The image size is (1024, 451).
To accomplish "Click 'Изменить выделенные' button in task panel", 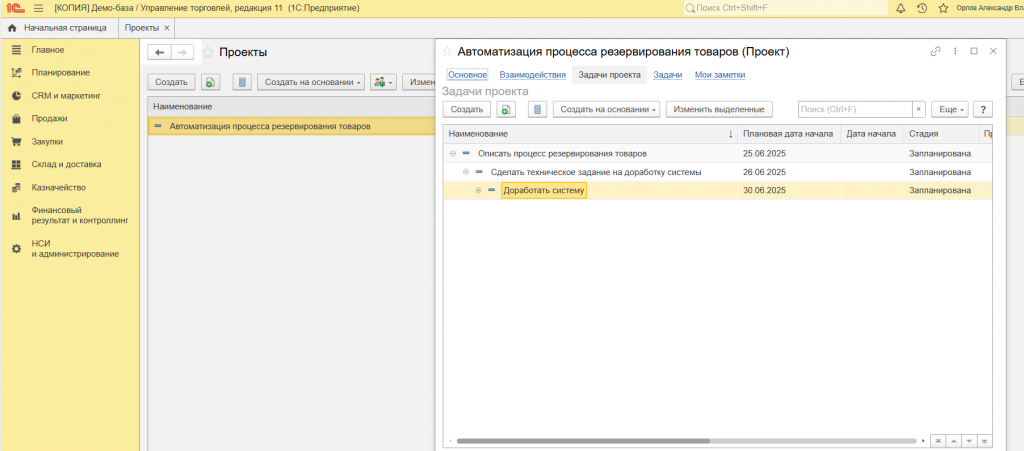I will pos(719,109).
